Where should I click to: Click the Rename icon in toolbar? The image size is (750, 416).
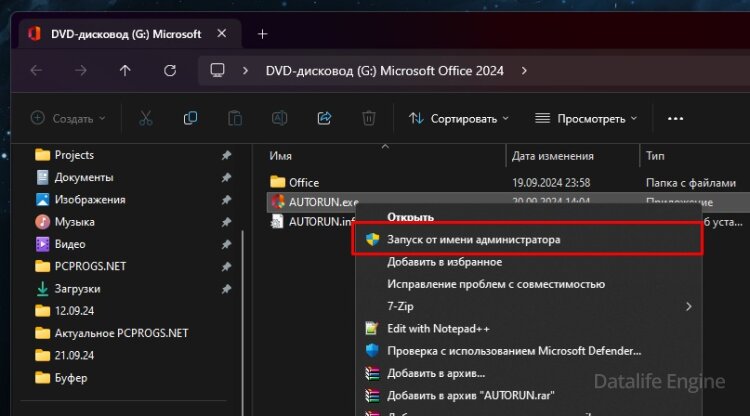[280, 118]
